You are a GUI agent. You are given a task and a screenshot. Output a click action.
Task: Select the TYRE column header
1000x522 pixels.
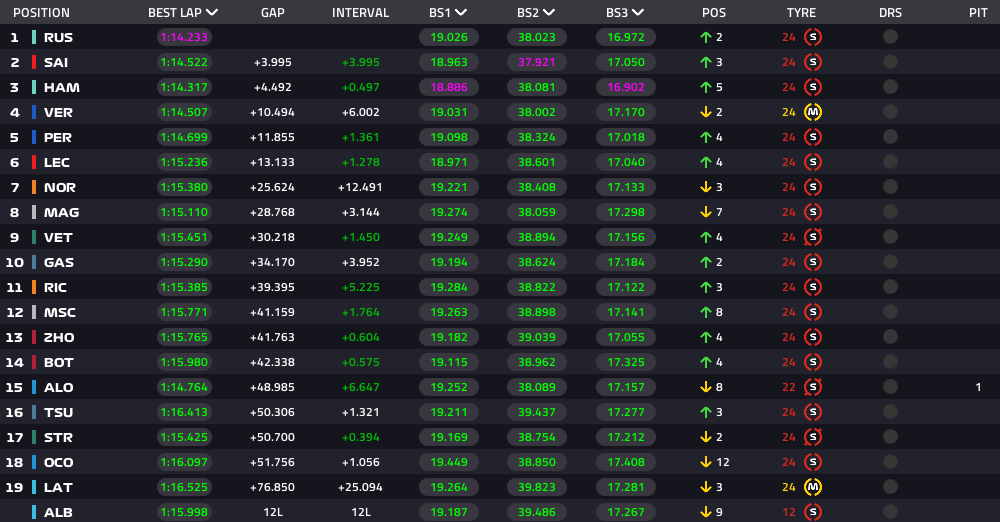point(801,13)
